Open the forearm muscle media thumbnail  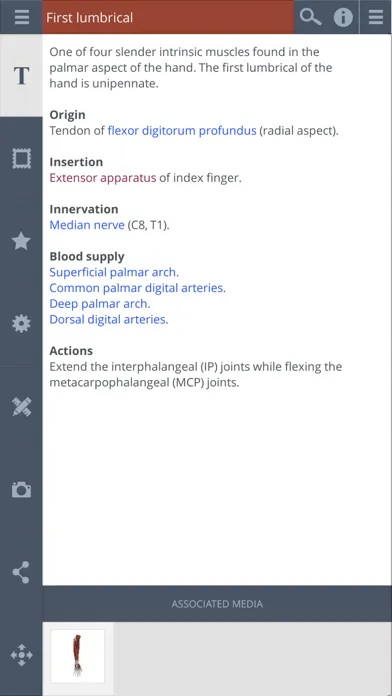point(78,656)
